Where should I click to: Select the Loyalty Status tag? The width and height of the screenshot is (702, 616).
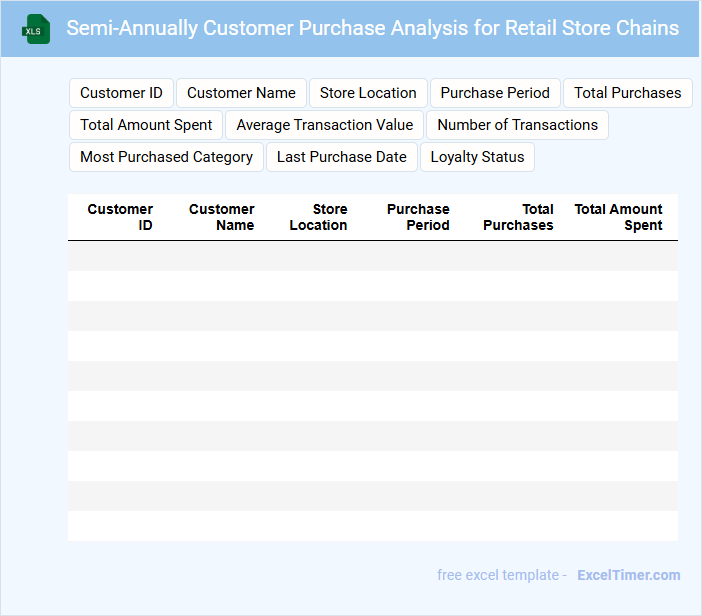[x=477, y=157]
